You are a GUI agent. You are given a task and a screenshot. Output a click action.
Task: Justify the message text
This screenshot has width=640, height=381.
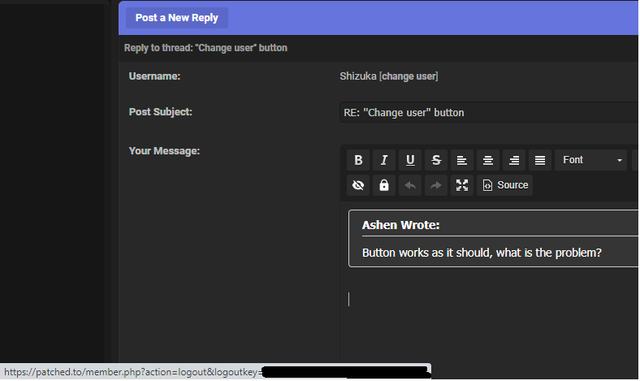[540, 160]
